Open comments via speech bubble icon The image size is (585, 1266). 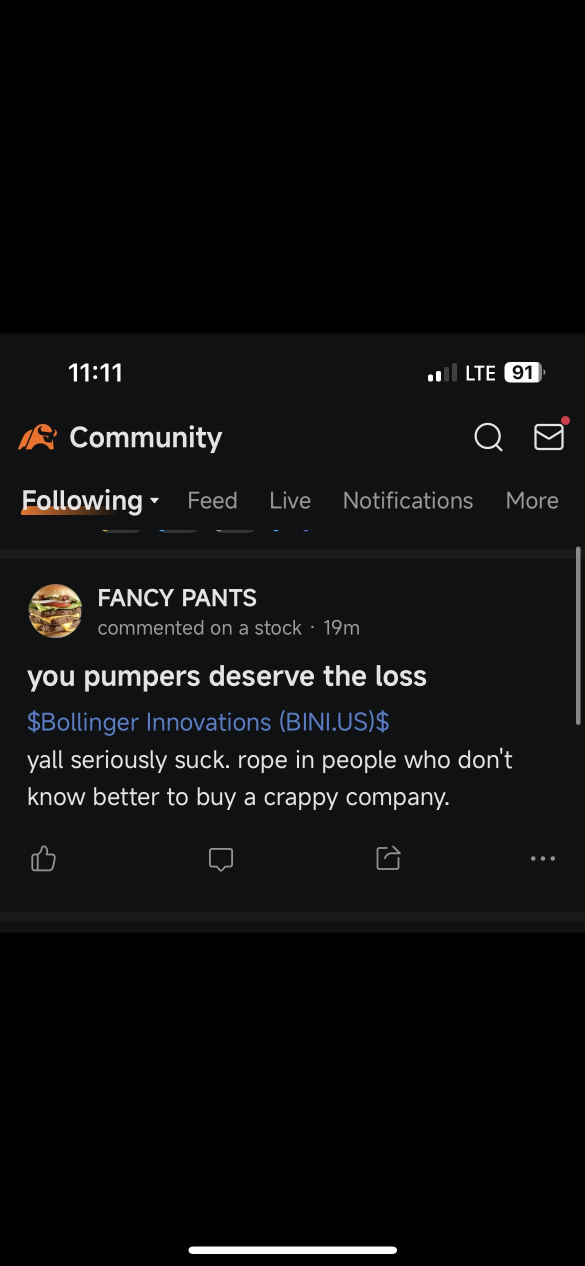click(221, 859)
